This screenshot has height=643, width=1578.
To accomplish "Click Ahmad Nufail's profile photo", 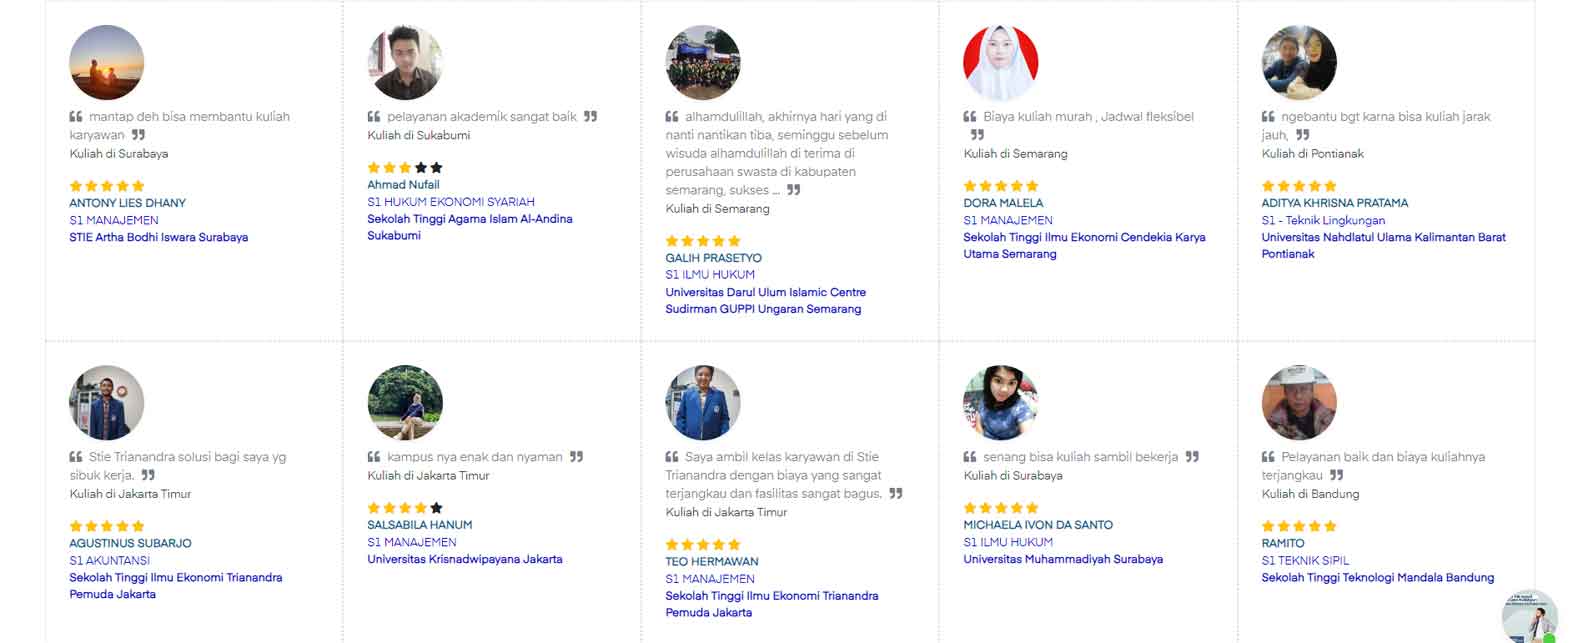I will 405,63.
